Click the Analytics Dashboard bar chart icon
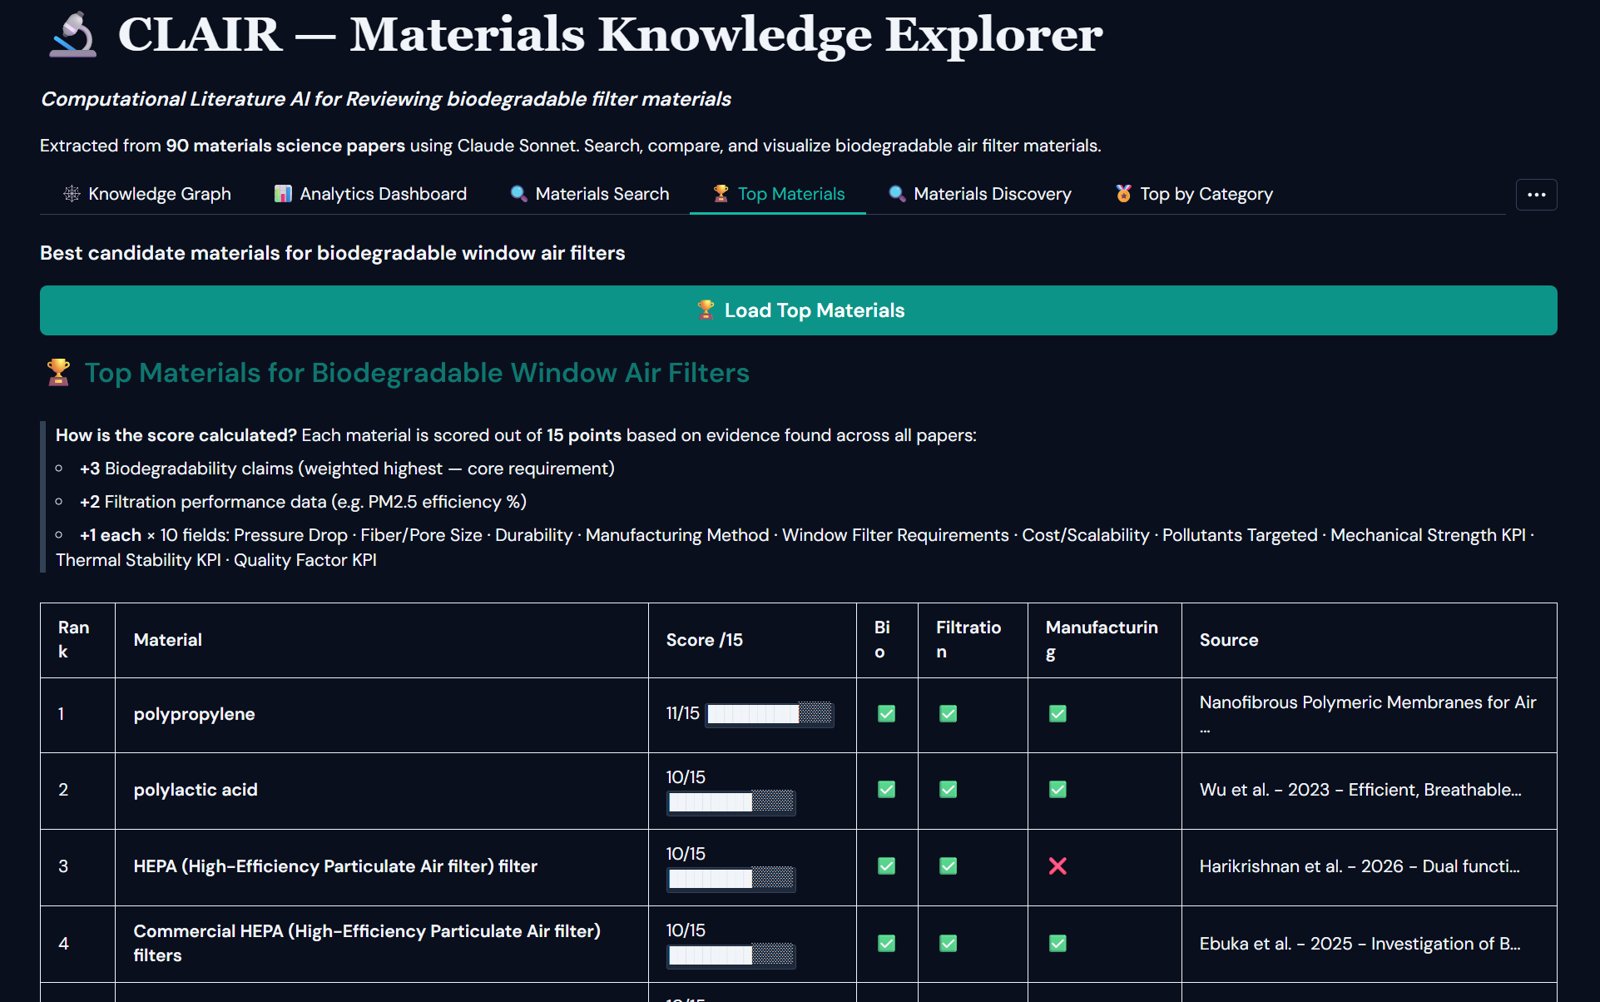Image resolution: width=1600 pixels, height=1002 pixels. (x=283, y=194)
